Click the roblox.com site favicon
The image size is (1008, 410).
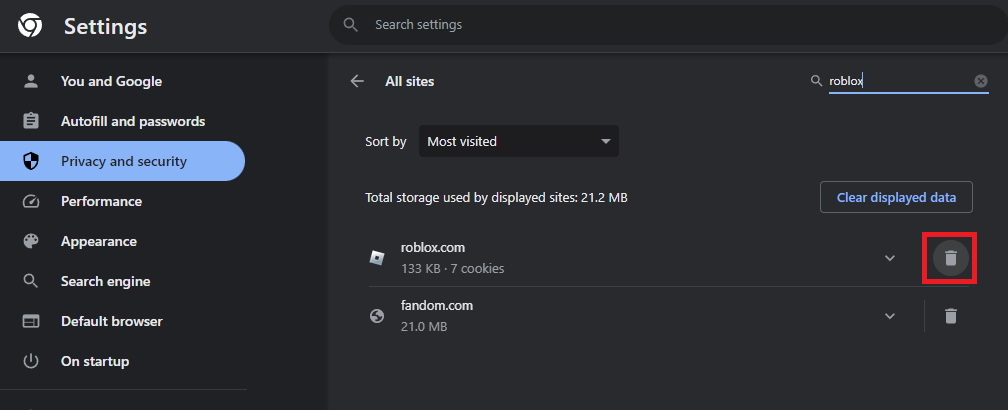pos(377,258)
